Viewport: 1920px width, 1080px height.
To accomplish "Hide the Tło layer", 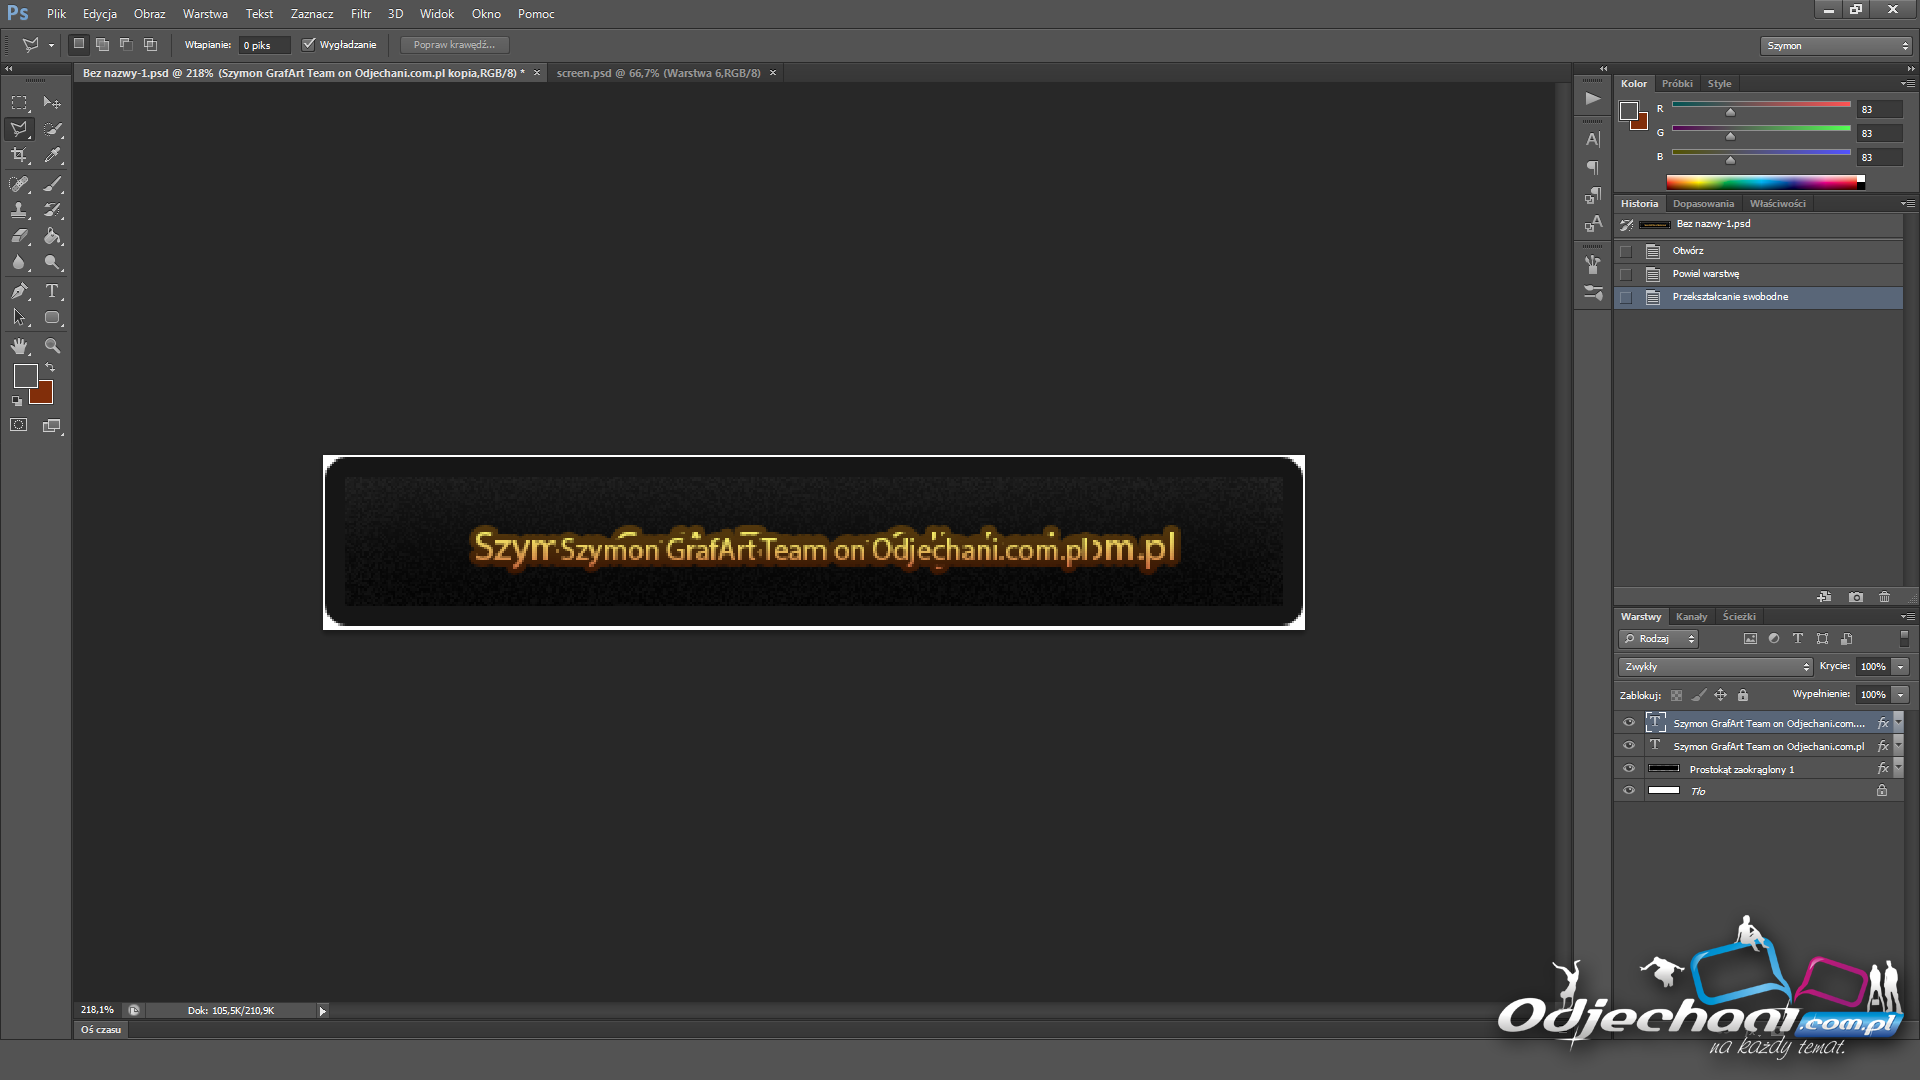I will pyautogui.click(x=1628, y=790).
